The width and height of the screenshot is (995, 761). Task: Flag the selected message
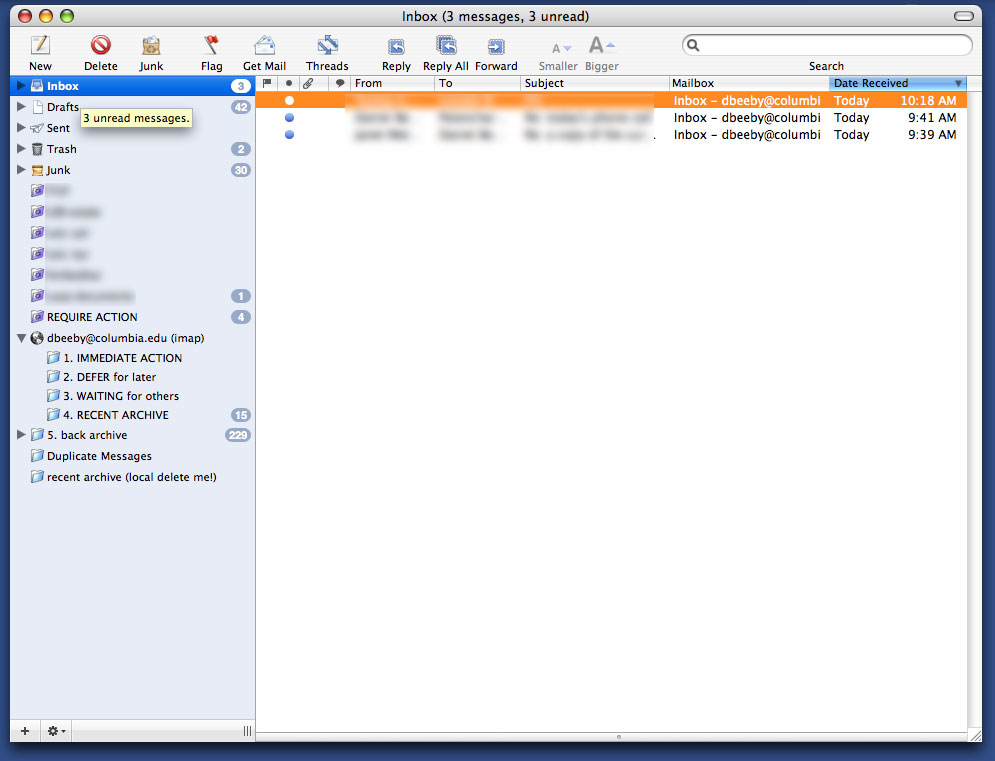point(211,45)
